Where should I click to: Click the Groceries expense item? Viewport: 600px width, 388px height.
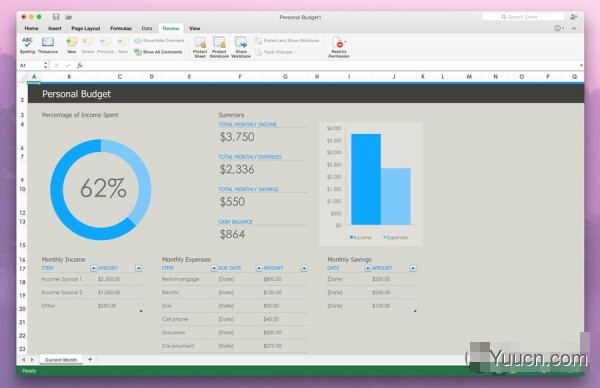[x=173, y=333]
